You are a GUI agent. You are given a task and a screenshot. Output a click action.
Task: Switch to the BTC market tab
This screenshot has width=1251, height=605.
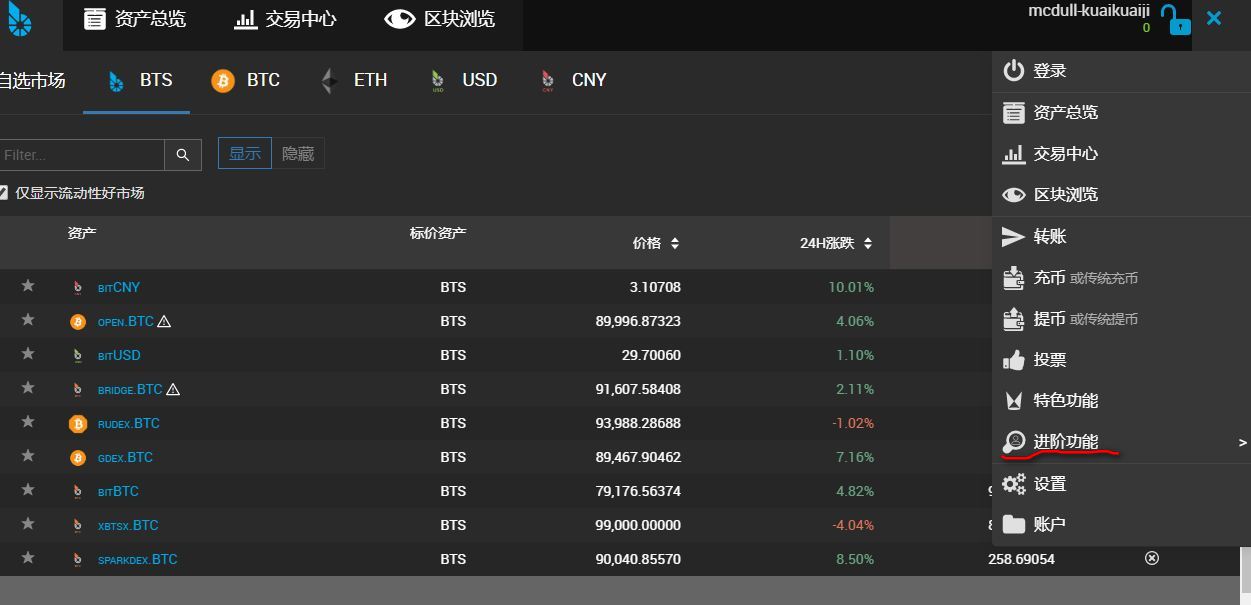(x=246, y=80)
